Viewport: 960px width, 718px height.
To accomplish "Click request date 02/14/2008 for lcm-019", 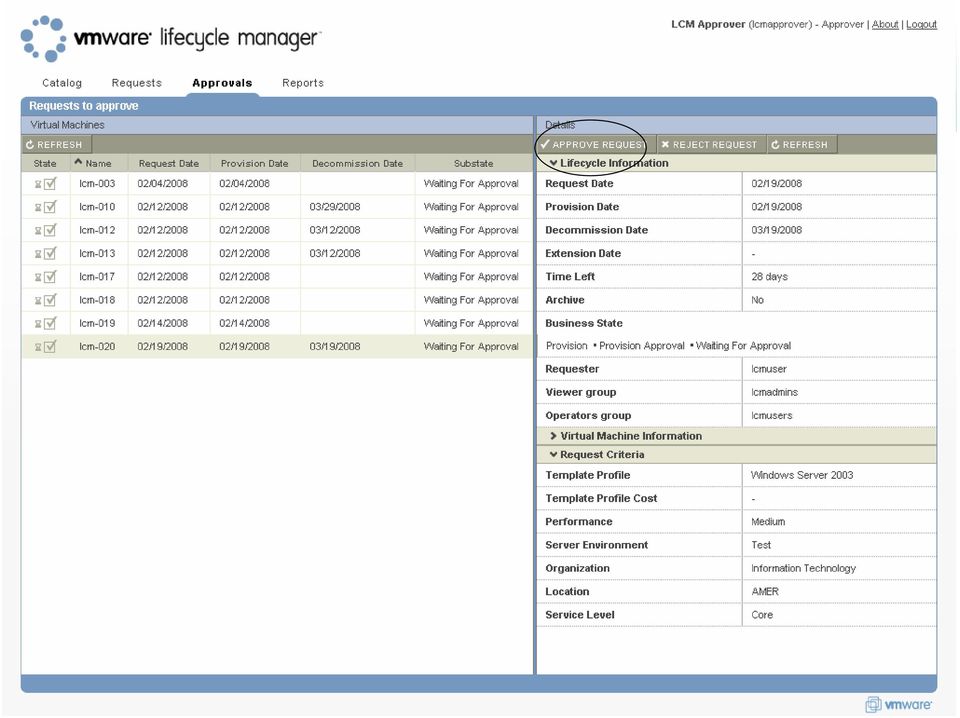I will coord(163,323).
